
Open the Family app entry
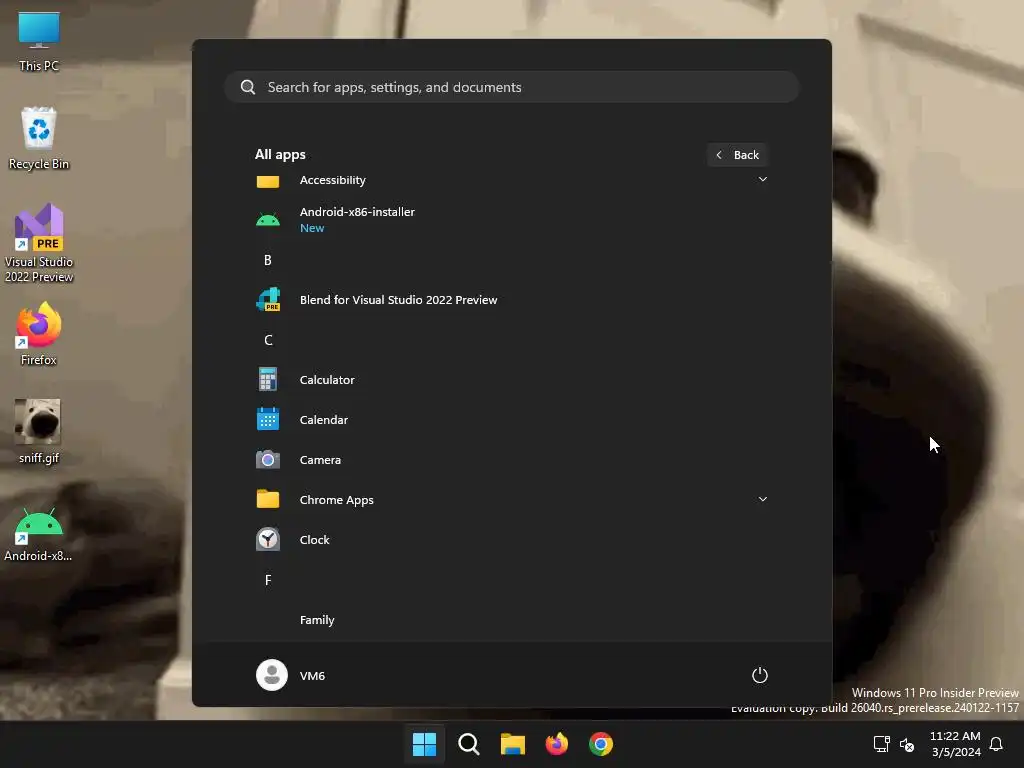pyautogui.click(x=511, y=620)
